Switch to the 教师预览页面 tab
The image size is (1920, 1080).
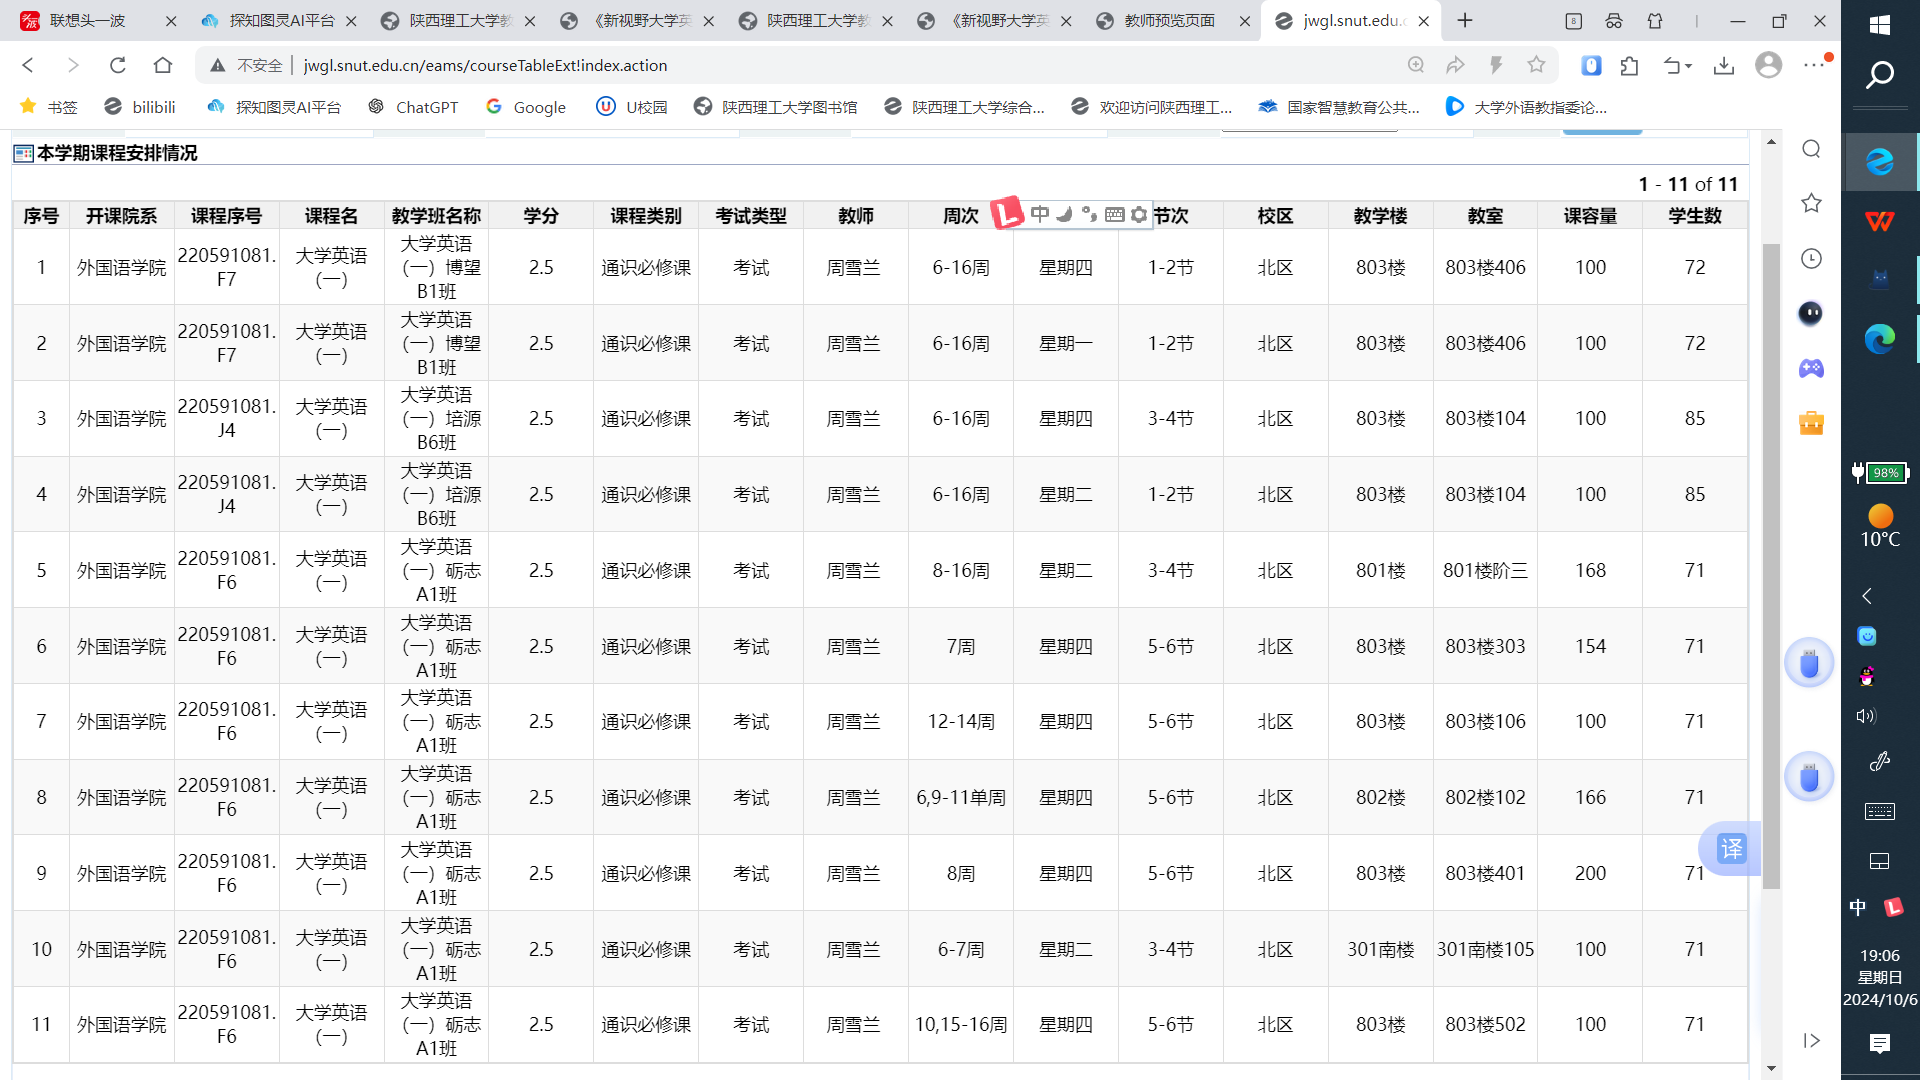point(1168,21)
